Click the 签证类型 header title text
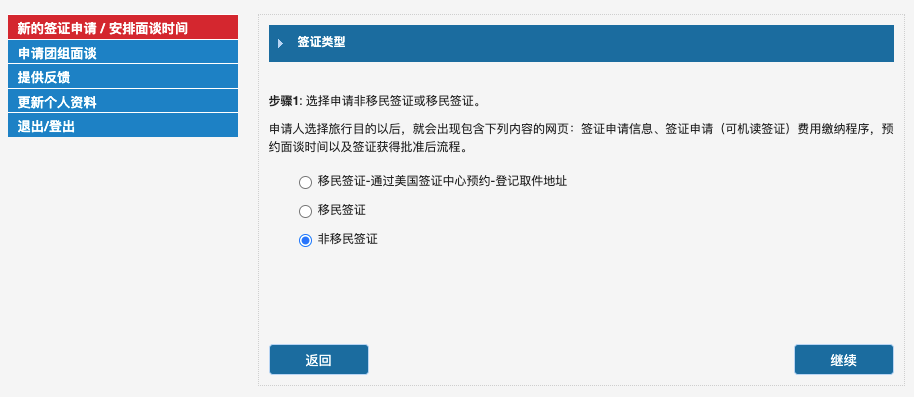 321,43
